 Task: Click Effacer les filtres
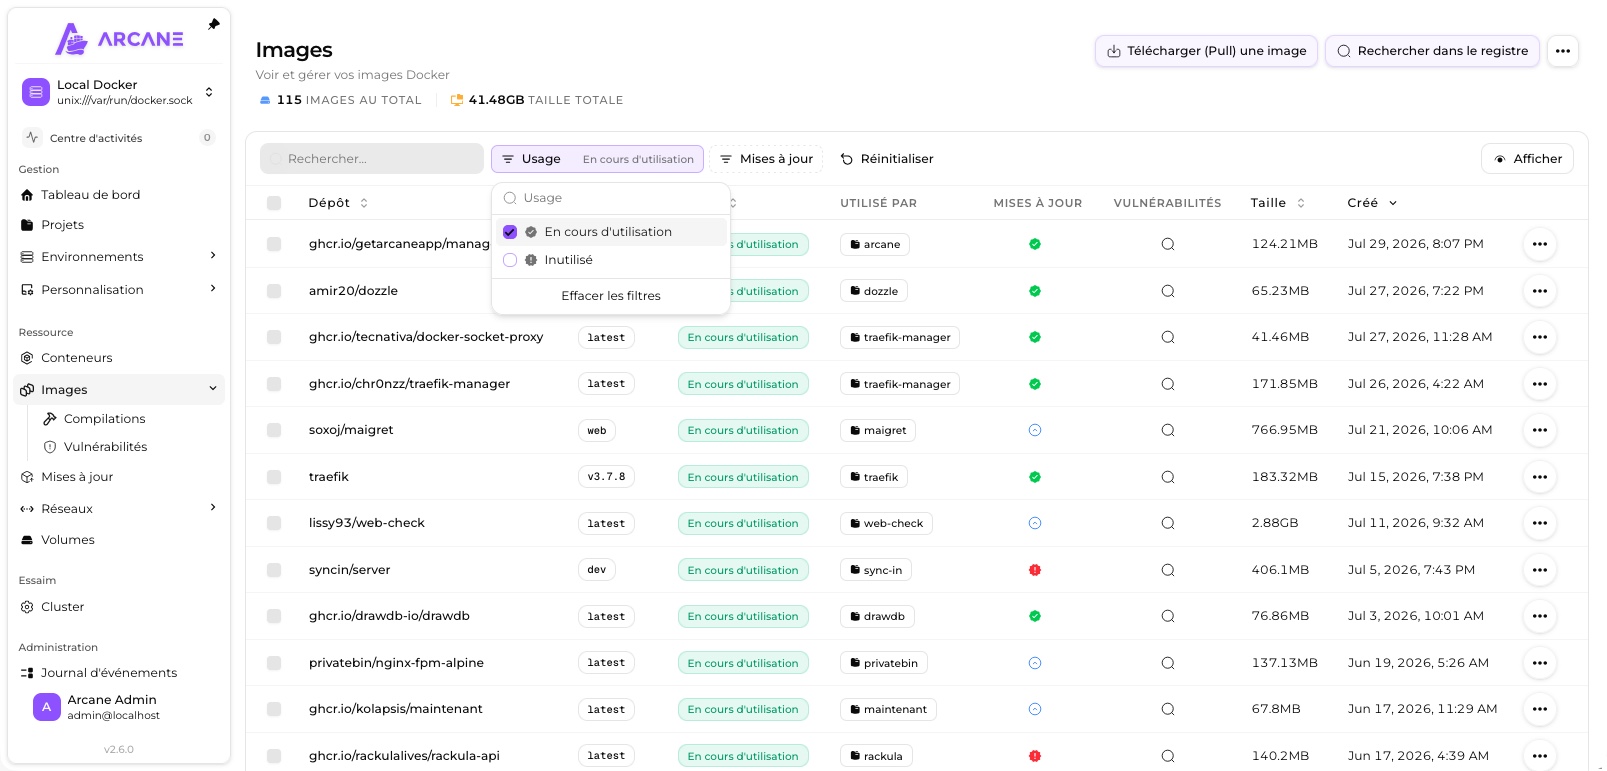[611, 296]
